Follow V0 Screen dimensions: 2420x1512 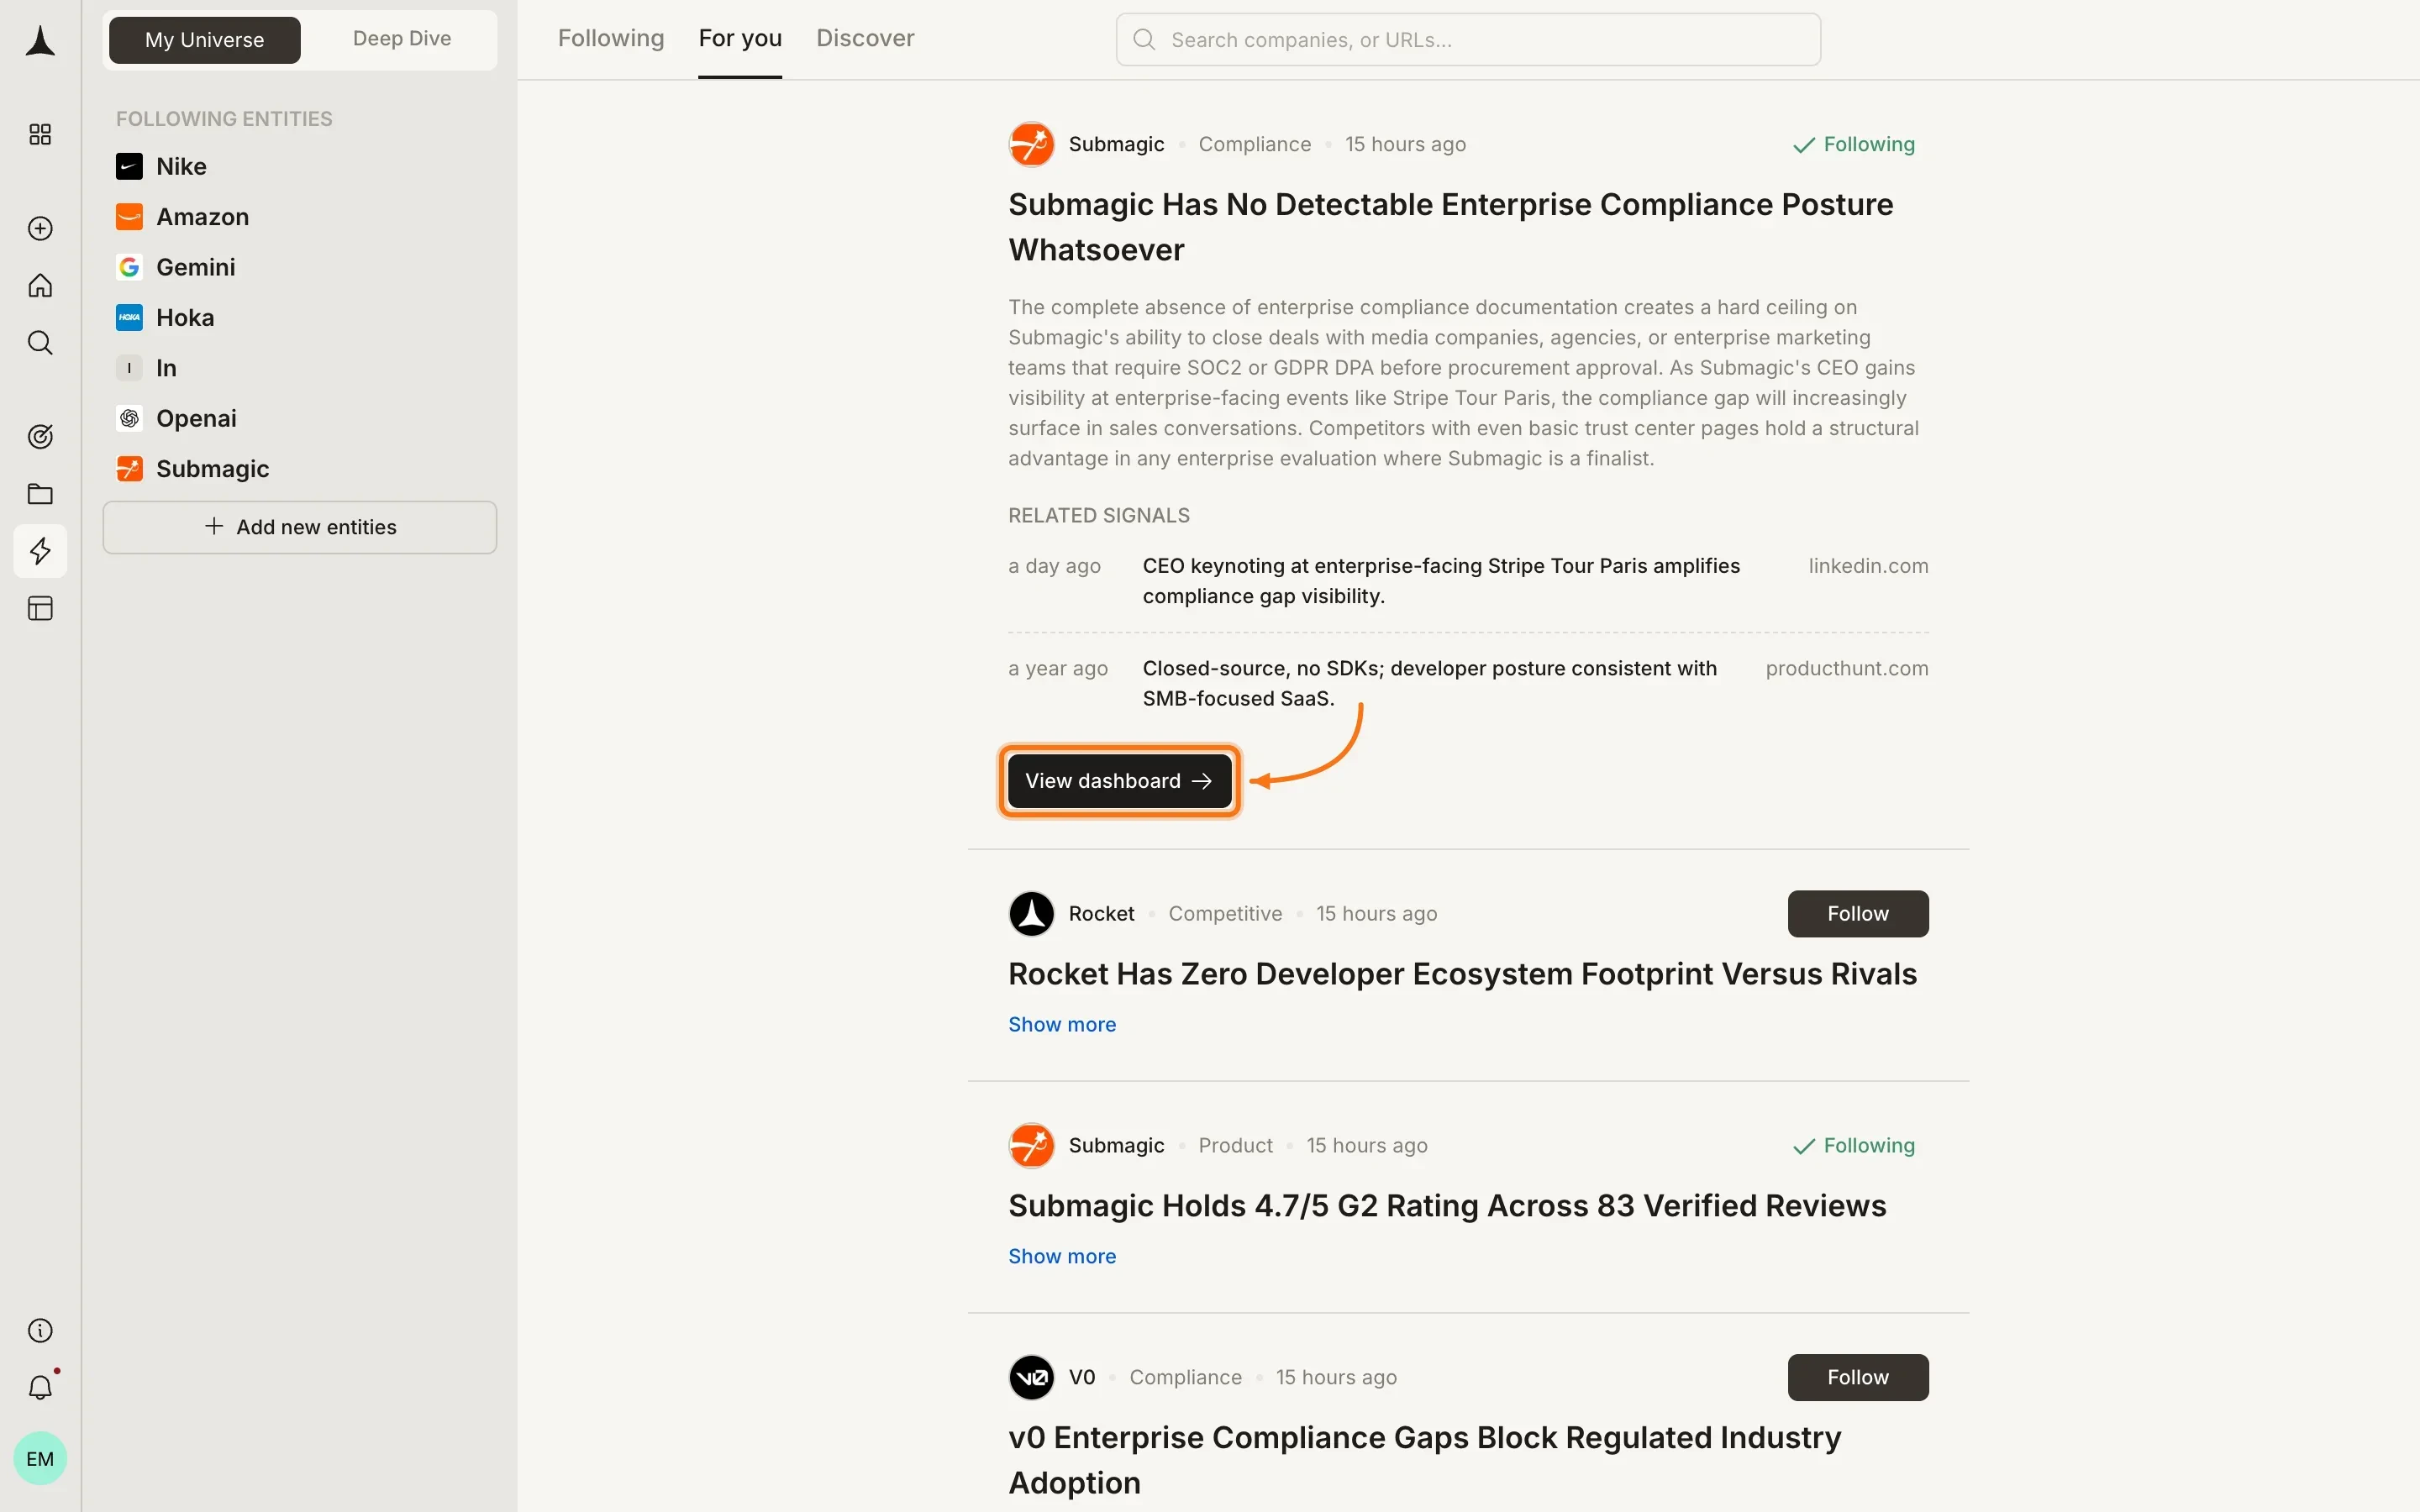point(1858,1377)
